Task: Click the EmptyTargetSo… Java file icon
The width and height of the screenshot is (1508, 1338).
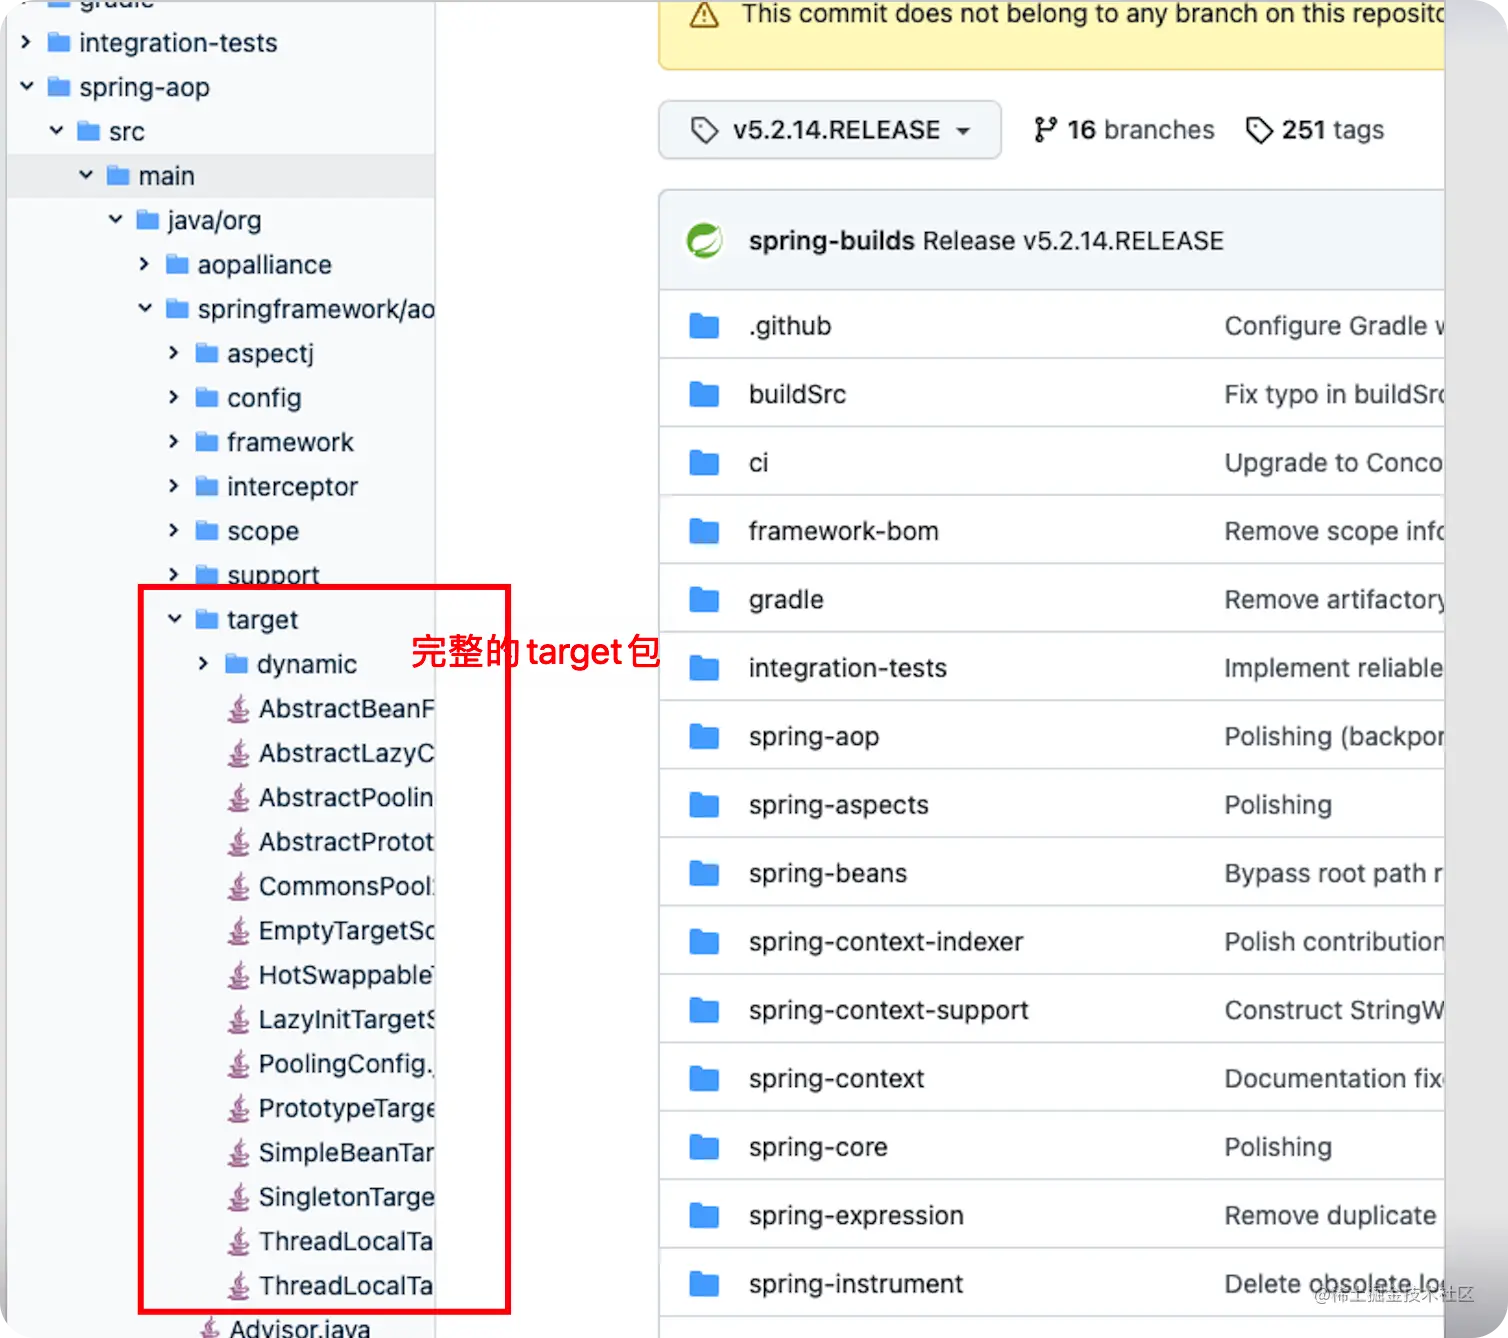Action: click(x=238, y=931)
